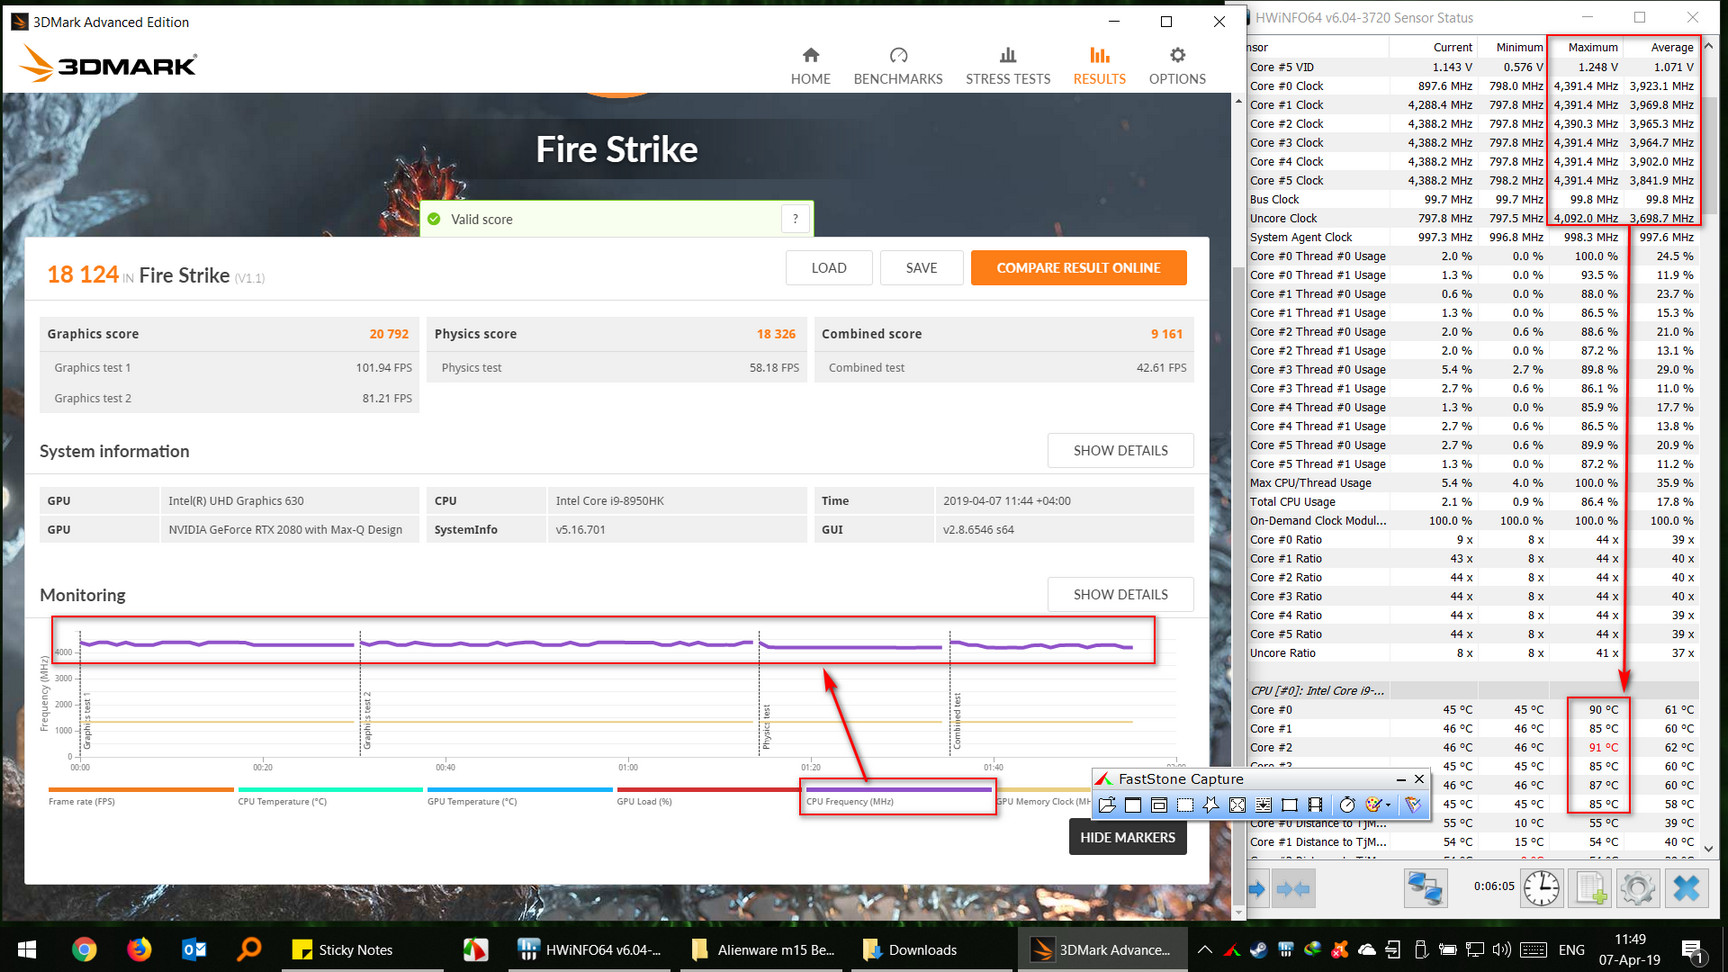Open the STRESS TESTS section
The width and height of the screenshot is (1728, 972).
[x=1008, y=66]
